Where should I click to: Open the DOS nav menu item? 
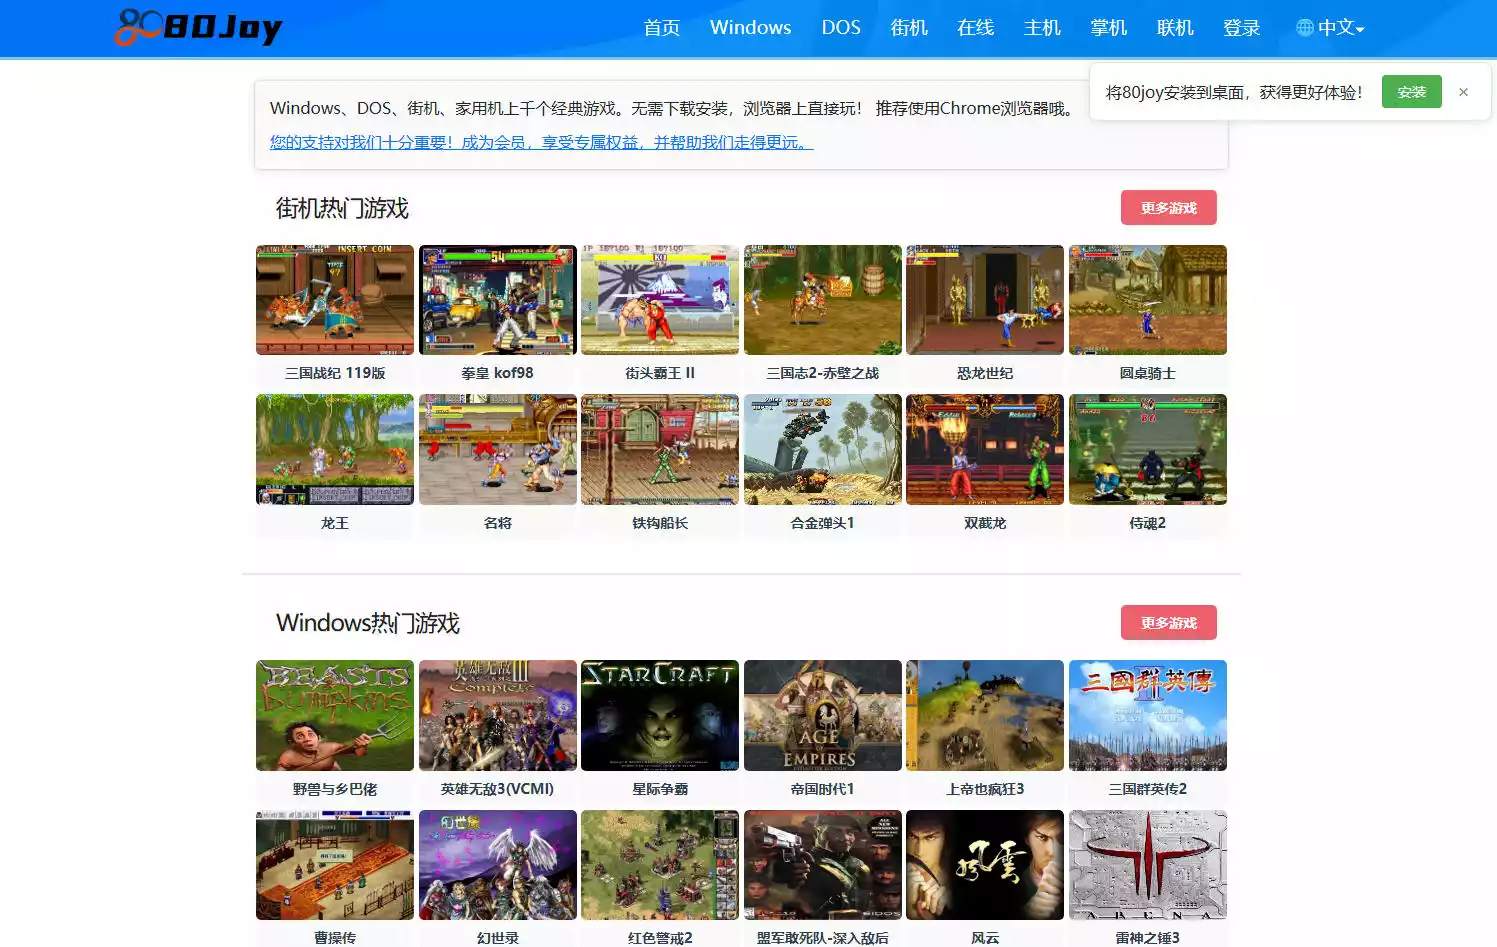coord(841,28)
